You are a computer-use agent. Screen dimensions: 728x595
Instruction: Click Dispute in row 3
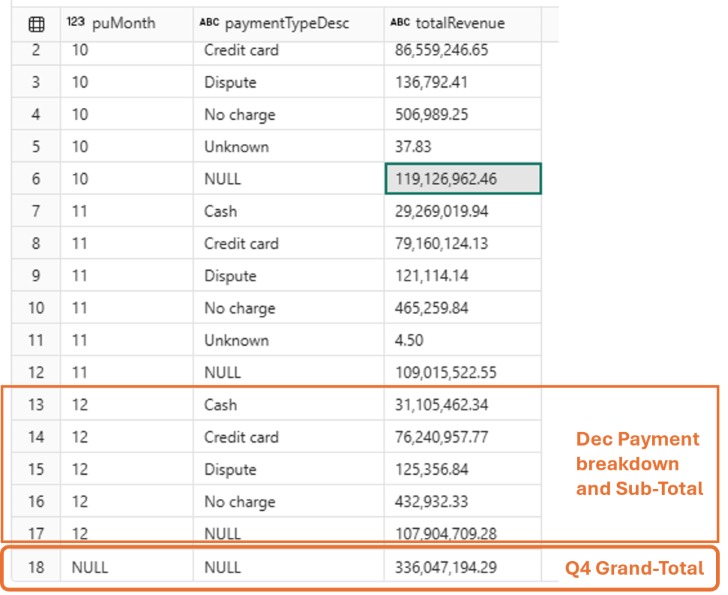[230, 82]
